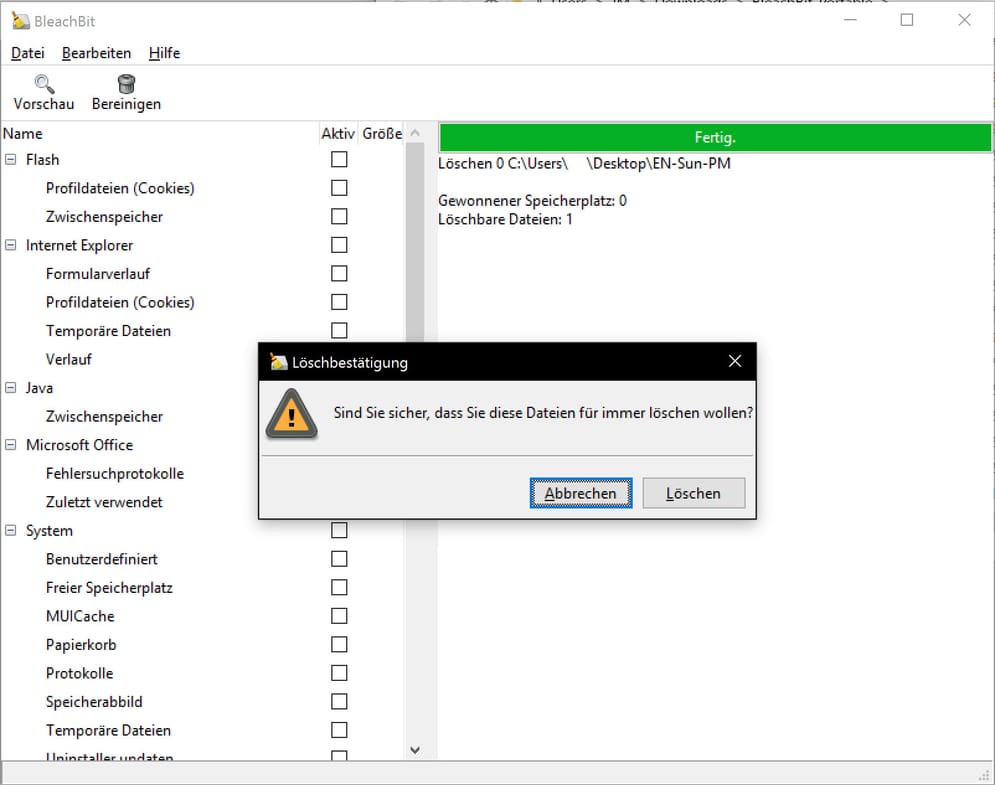Viewport: 995px width, 785px height.
Task: Select the Microsoft Office row label
Action: 79,445
